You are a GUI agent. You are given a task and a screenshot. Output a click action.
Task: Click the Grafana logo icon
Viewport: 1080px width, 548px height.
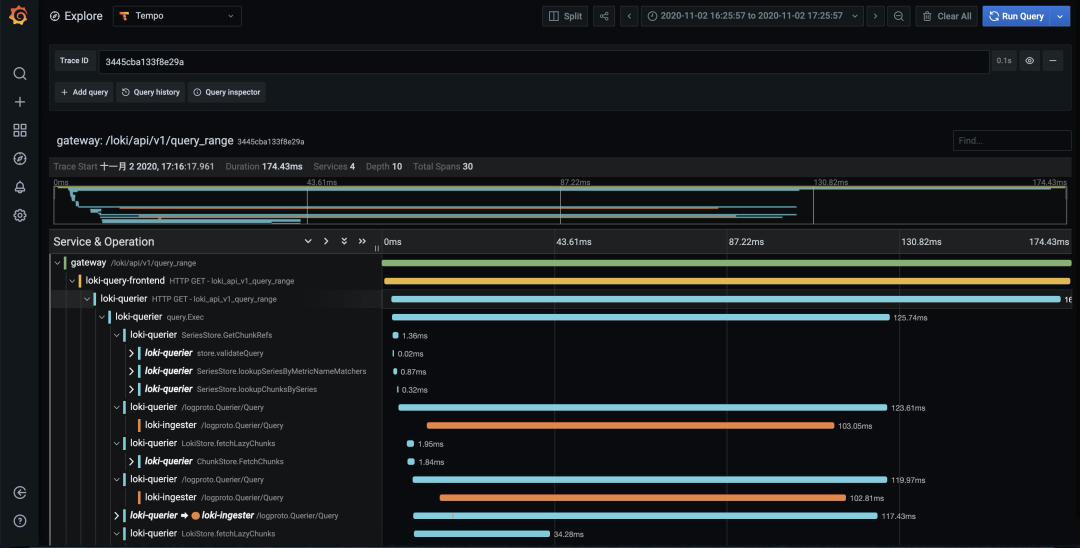(19, 15)
